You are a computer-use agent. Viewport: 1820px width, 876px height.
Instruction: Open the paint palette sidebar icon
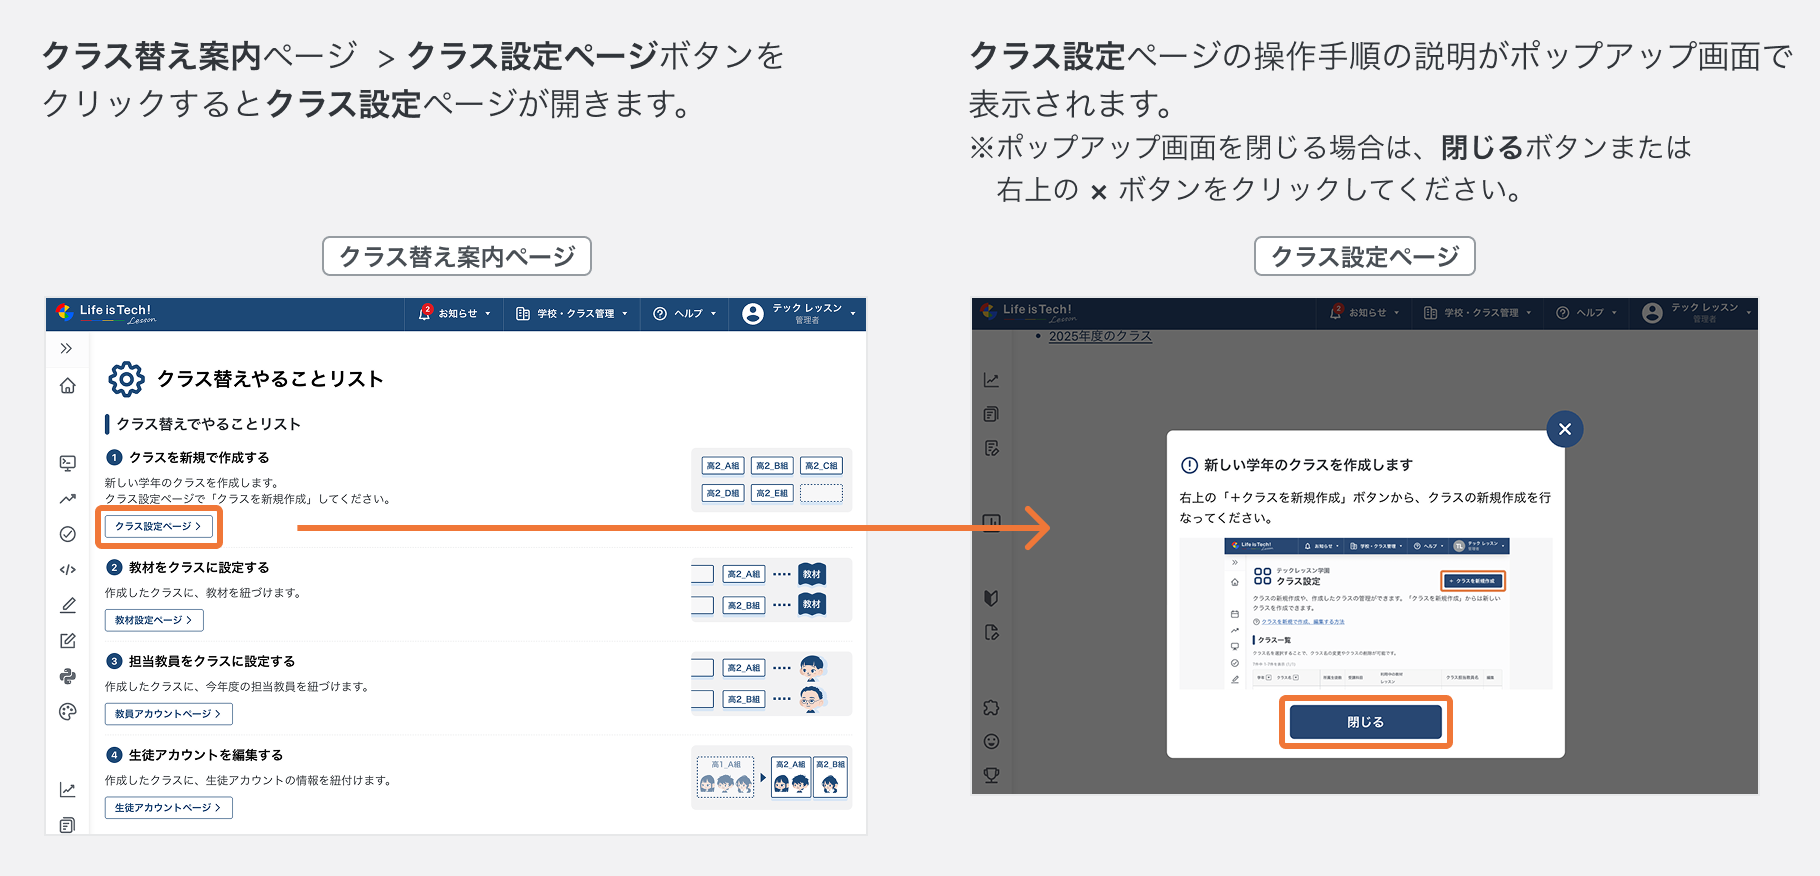click(67, 712)
